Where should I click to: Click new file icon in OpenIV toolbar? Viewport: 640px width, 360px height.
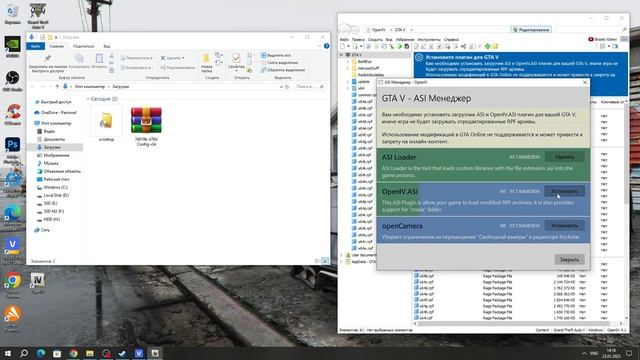[343, 47]
